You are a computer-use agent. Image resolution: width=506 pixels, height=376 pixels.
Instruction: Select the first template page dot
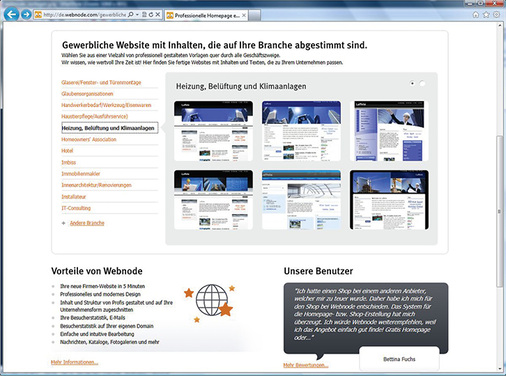pos(413,83)
